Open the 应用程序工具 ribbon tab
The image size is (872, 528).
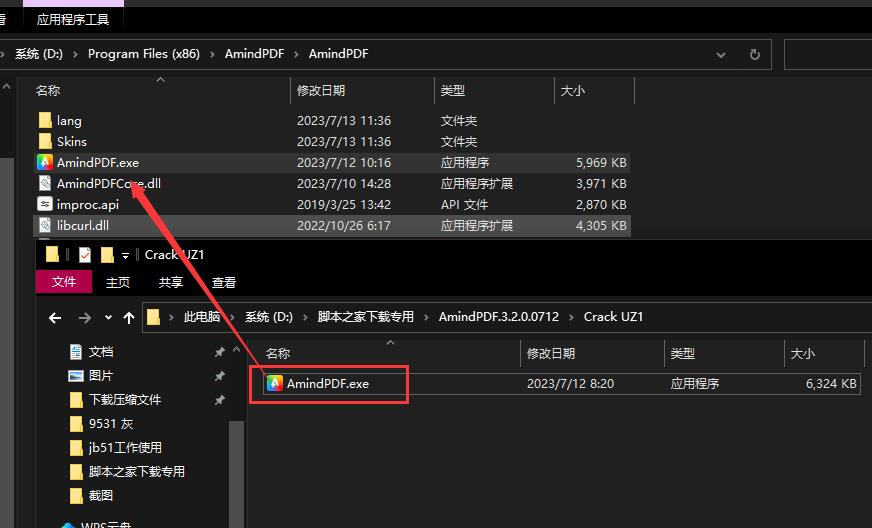point(73,19)
